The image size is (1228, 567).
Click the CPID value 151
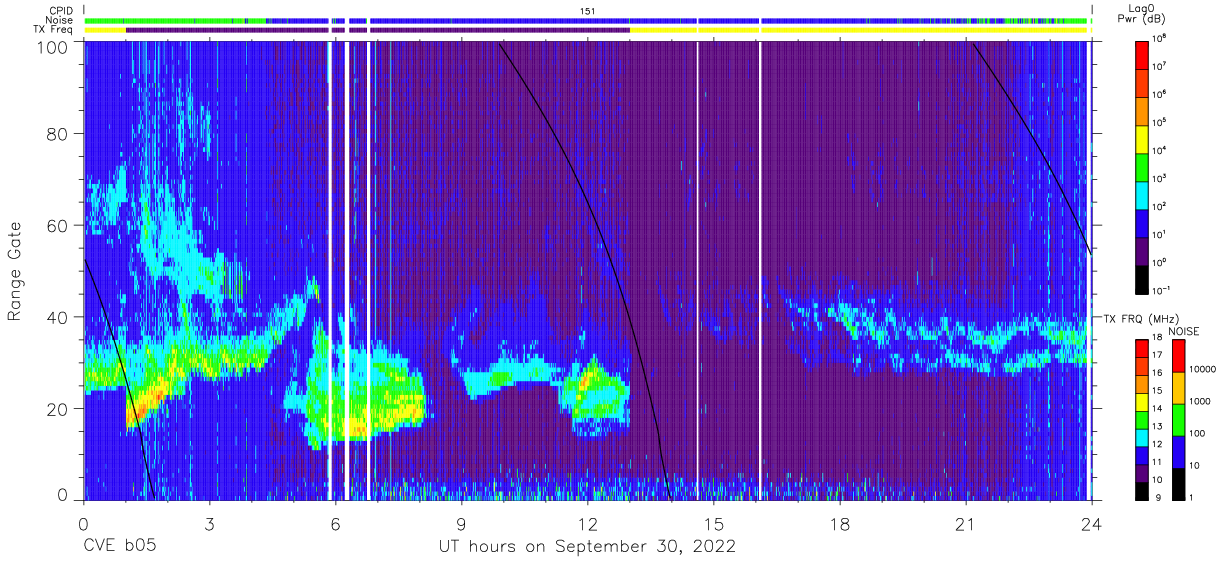coord(587,11)
